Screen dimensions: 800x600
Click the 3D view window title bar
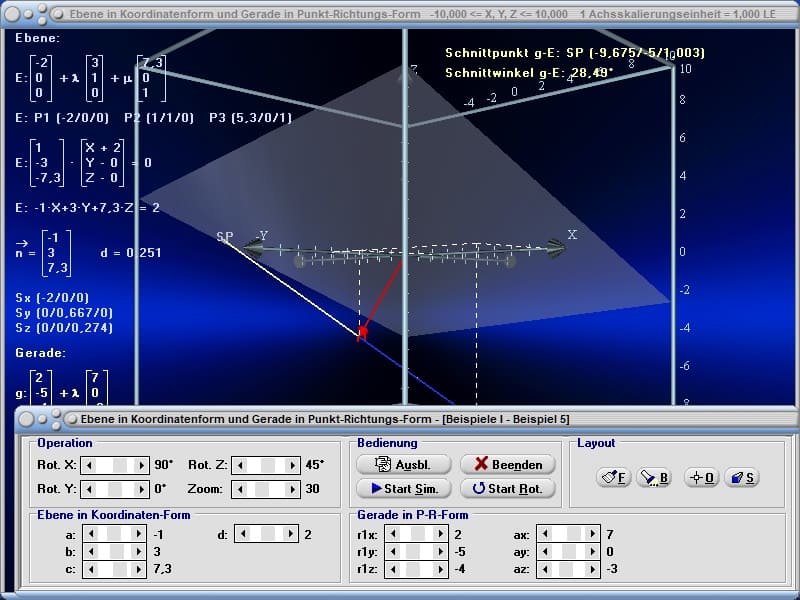tap(400, 14)
